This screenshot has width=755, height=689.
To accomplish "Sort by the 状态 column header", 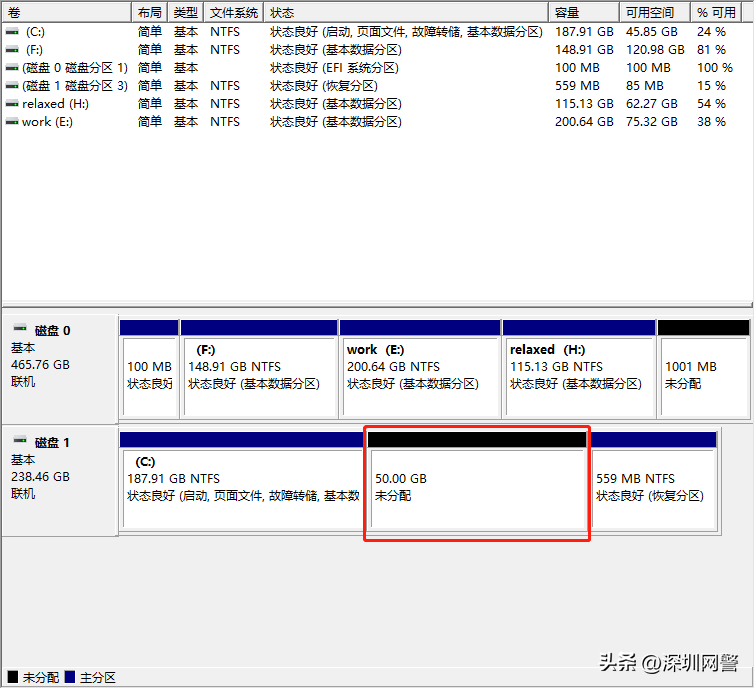I will pos(406,12).
